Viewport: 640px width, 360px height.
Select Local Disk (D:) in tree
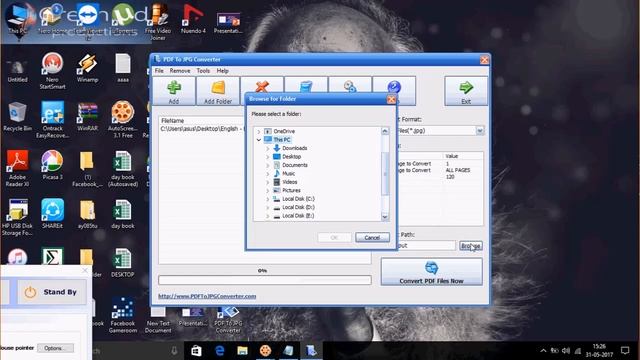tap(298, 207)
